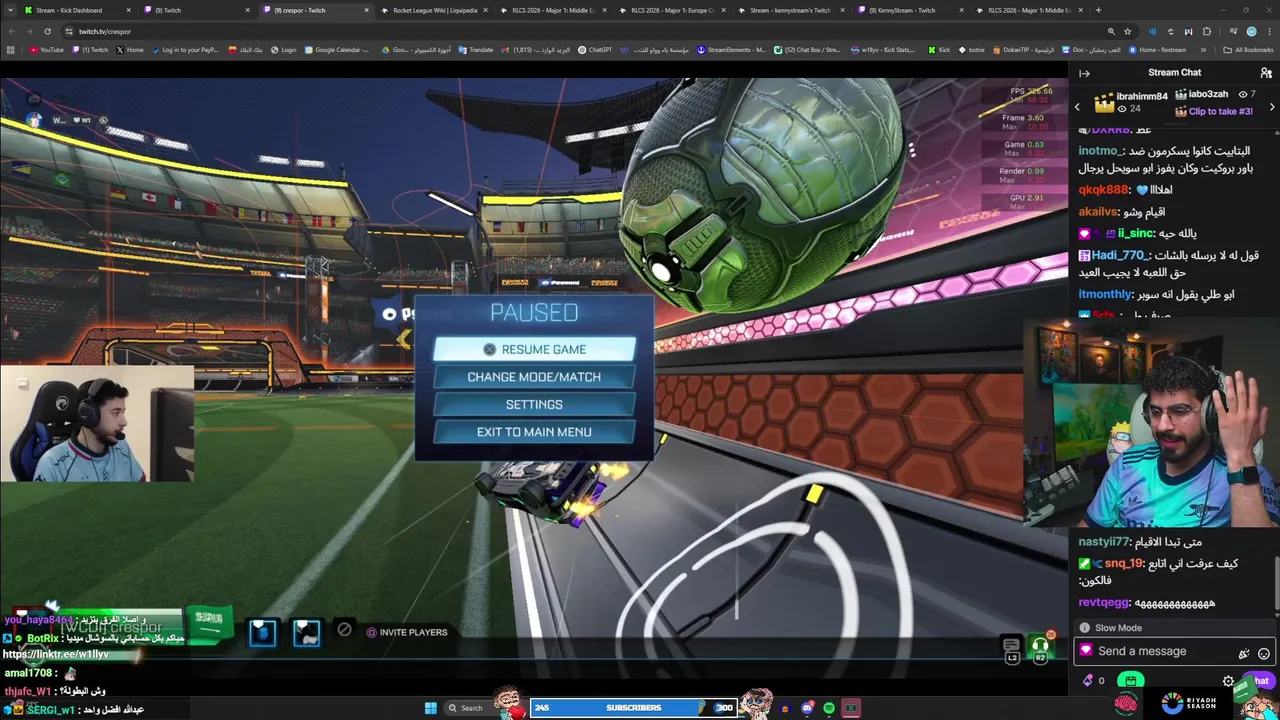Image resolution: width=1280 pixels, height=720 pixels.
Task: Resume the paused Rocket League game
Action: (534, 349)
